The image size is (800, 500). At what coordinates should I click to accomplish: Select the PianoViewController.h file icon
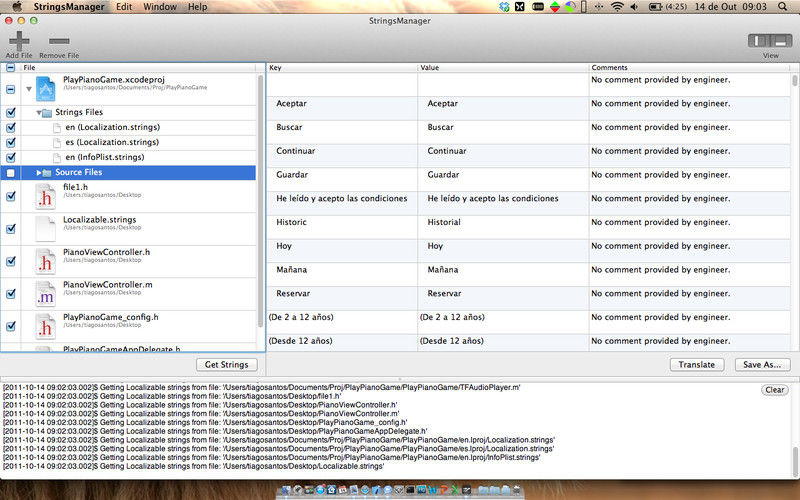(45, 261)
